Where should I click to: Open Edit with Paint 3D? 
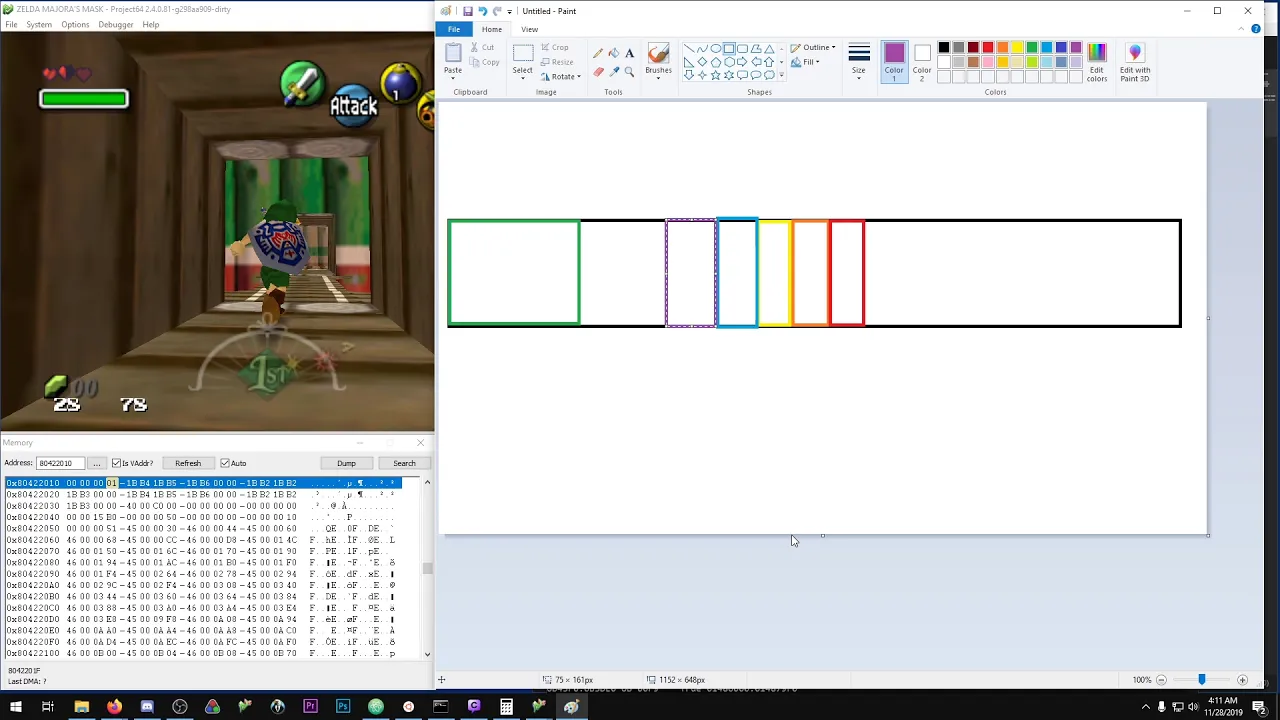(1135, 62)
